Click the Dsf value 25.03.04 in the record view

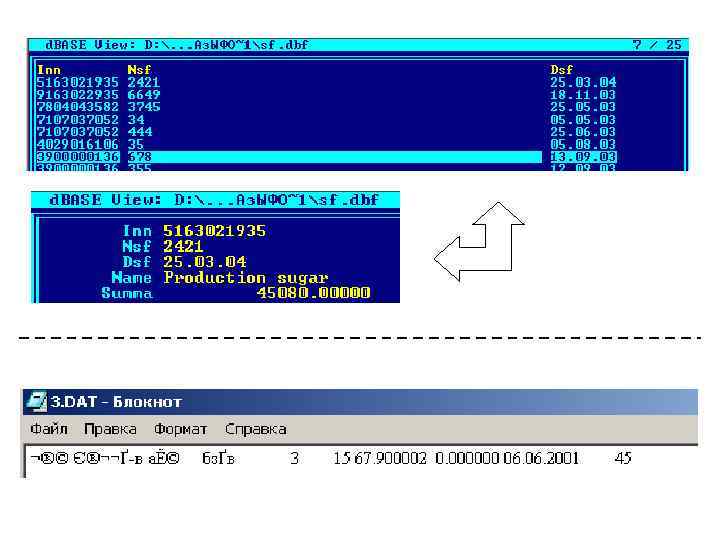tap(205, 262)
